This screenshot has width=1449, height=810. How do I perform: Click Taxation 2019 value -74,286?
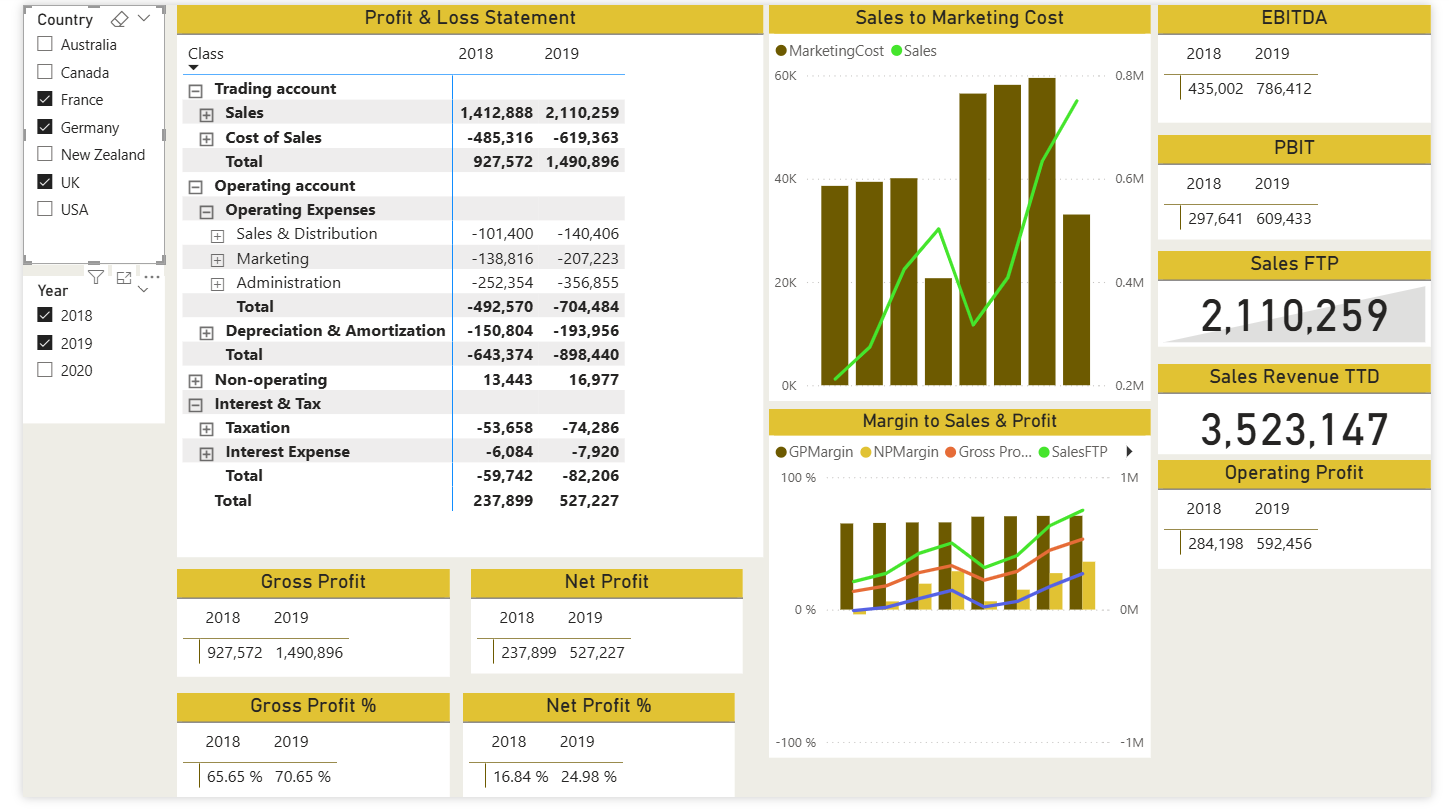[591, 428]
